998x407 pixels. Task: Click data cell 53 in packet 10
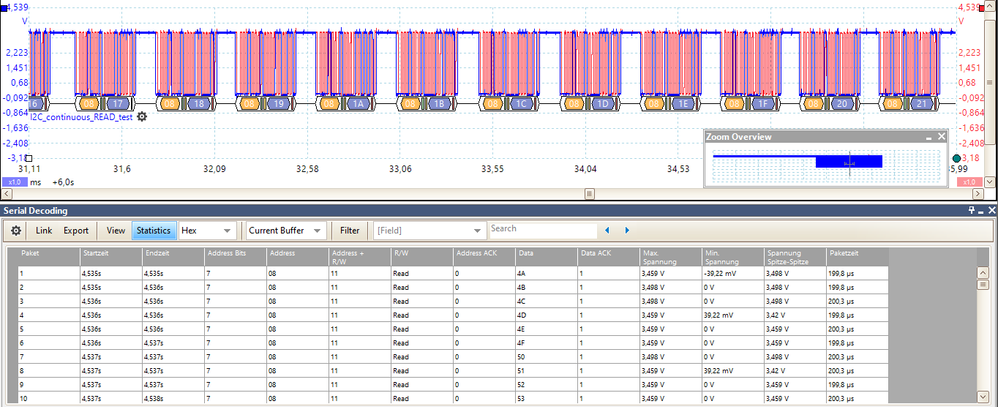tap(547, 399)
